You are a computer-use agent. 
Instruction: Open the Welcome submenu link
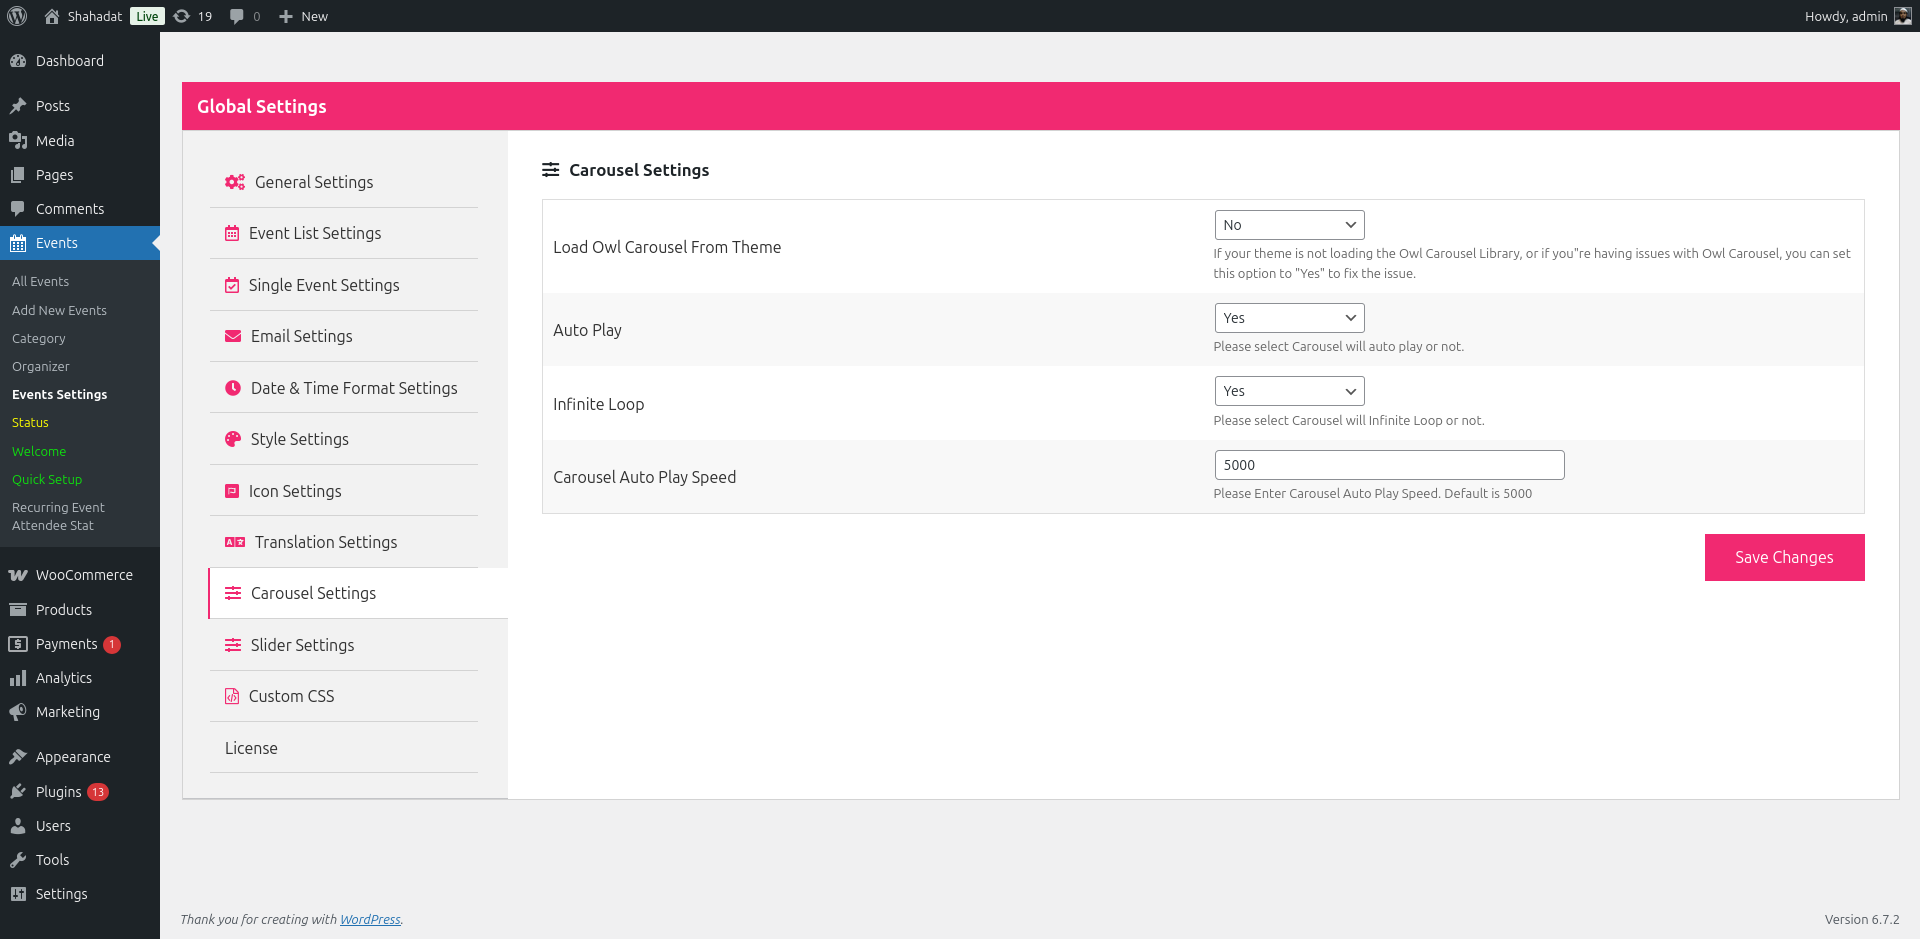point(38,452)
